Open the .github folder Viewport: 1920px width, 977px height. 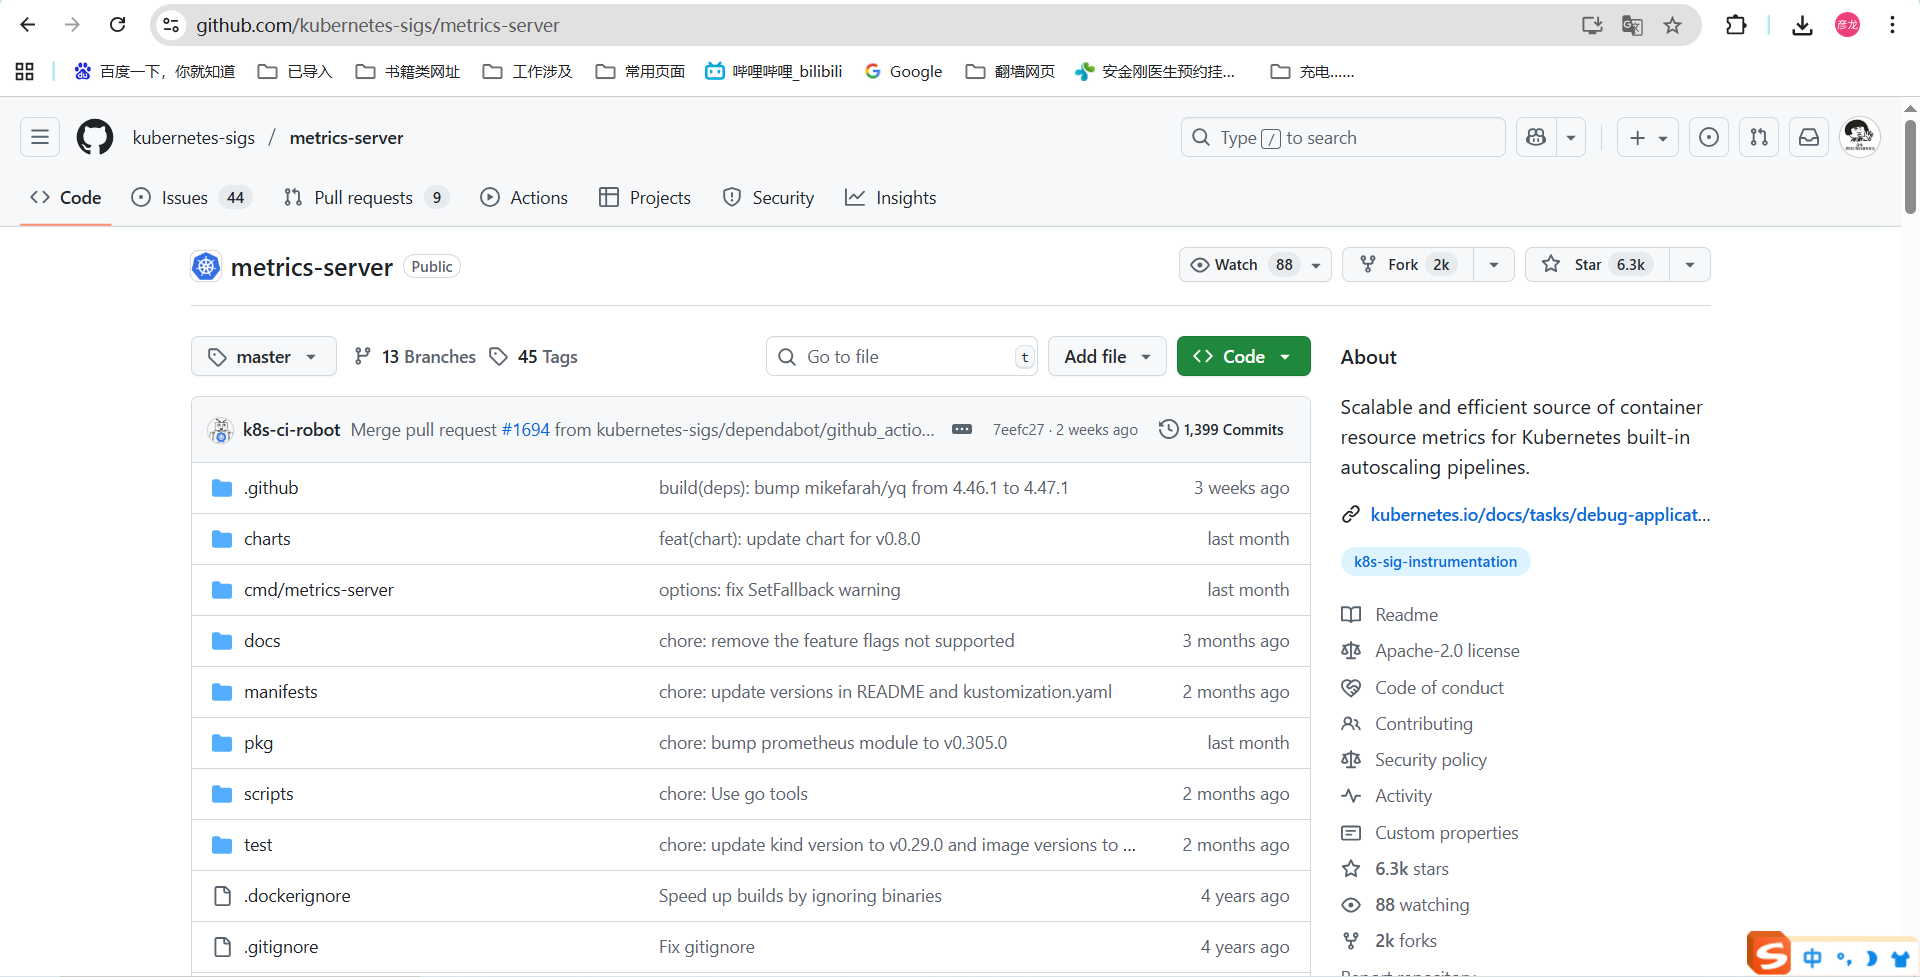click(x=271, y=488)
